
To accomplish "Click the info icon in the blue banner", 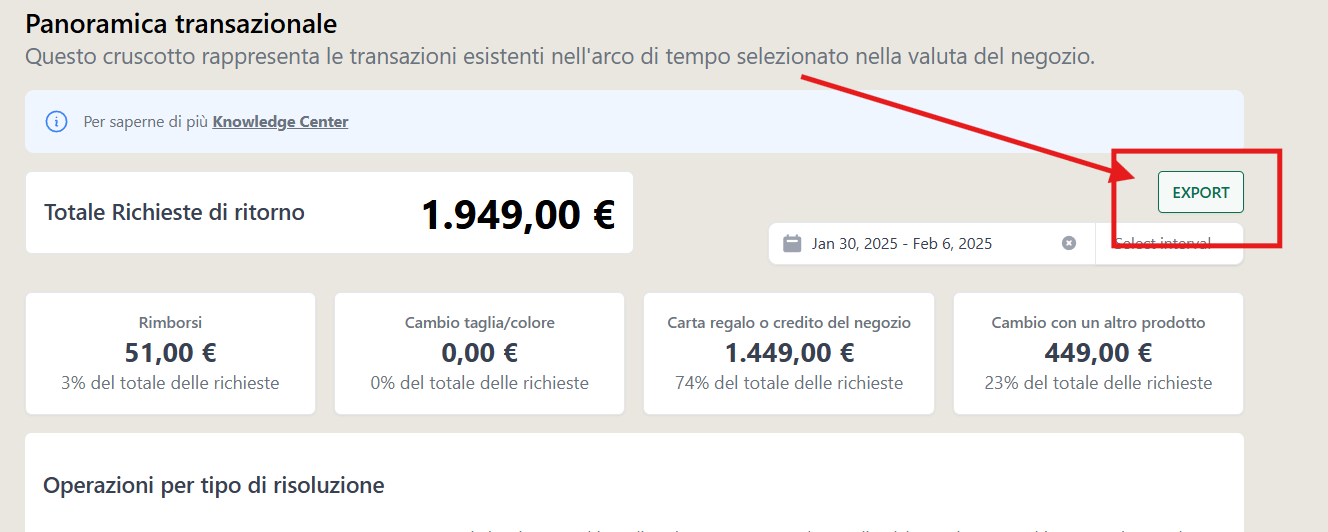I will coord(57,122).
